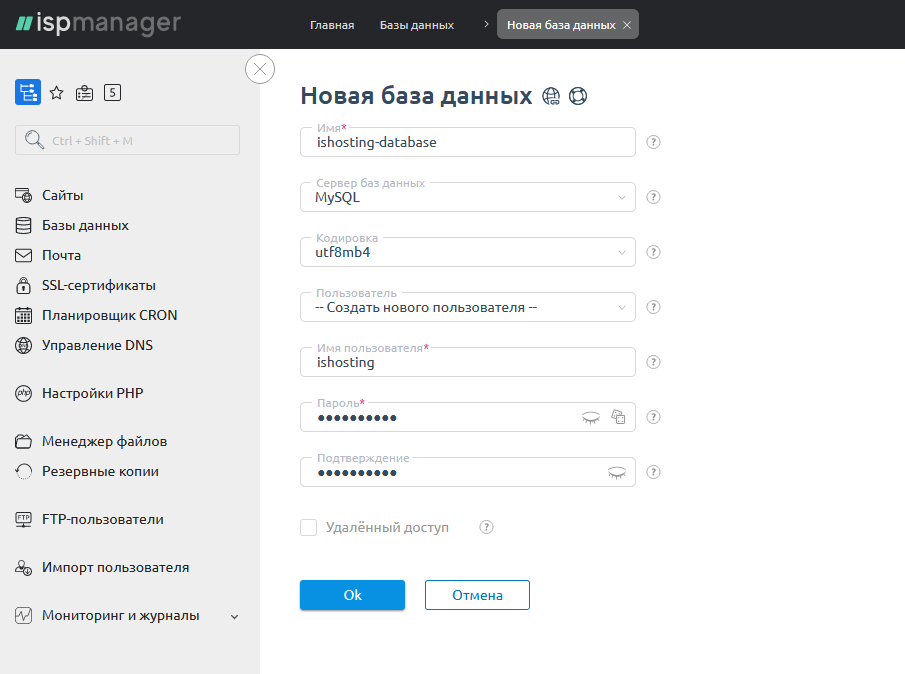Toggle visibility eye in Подтверждение field
Image resolution: width=905 pixels, height=674 pixels.
click(x=618, y=472)
